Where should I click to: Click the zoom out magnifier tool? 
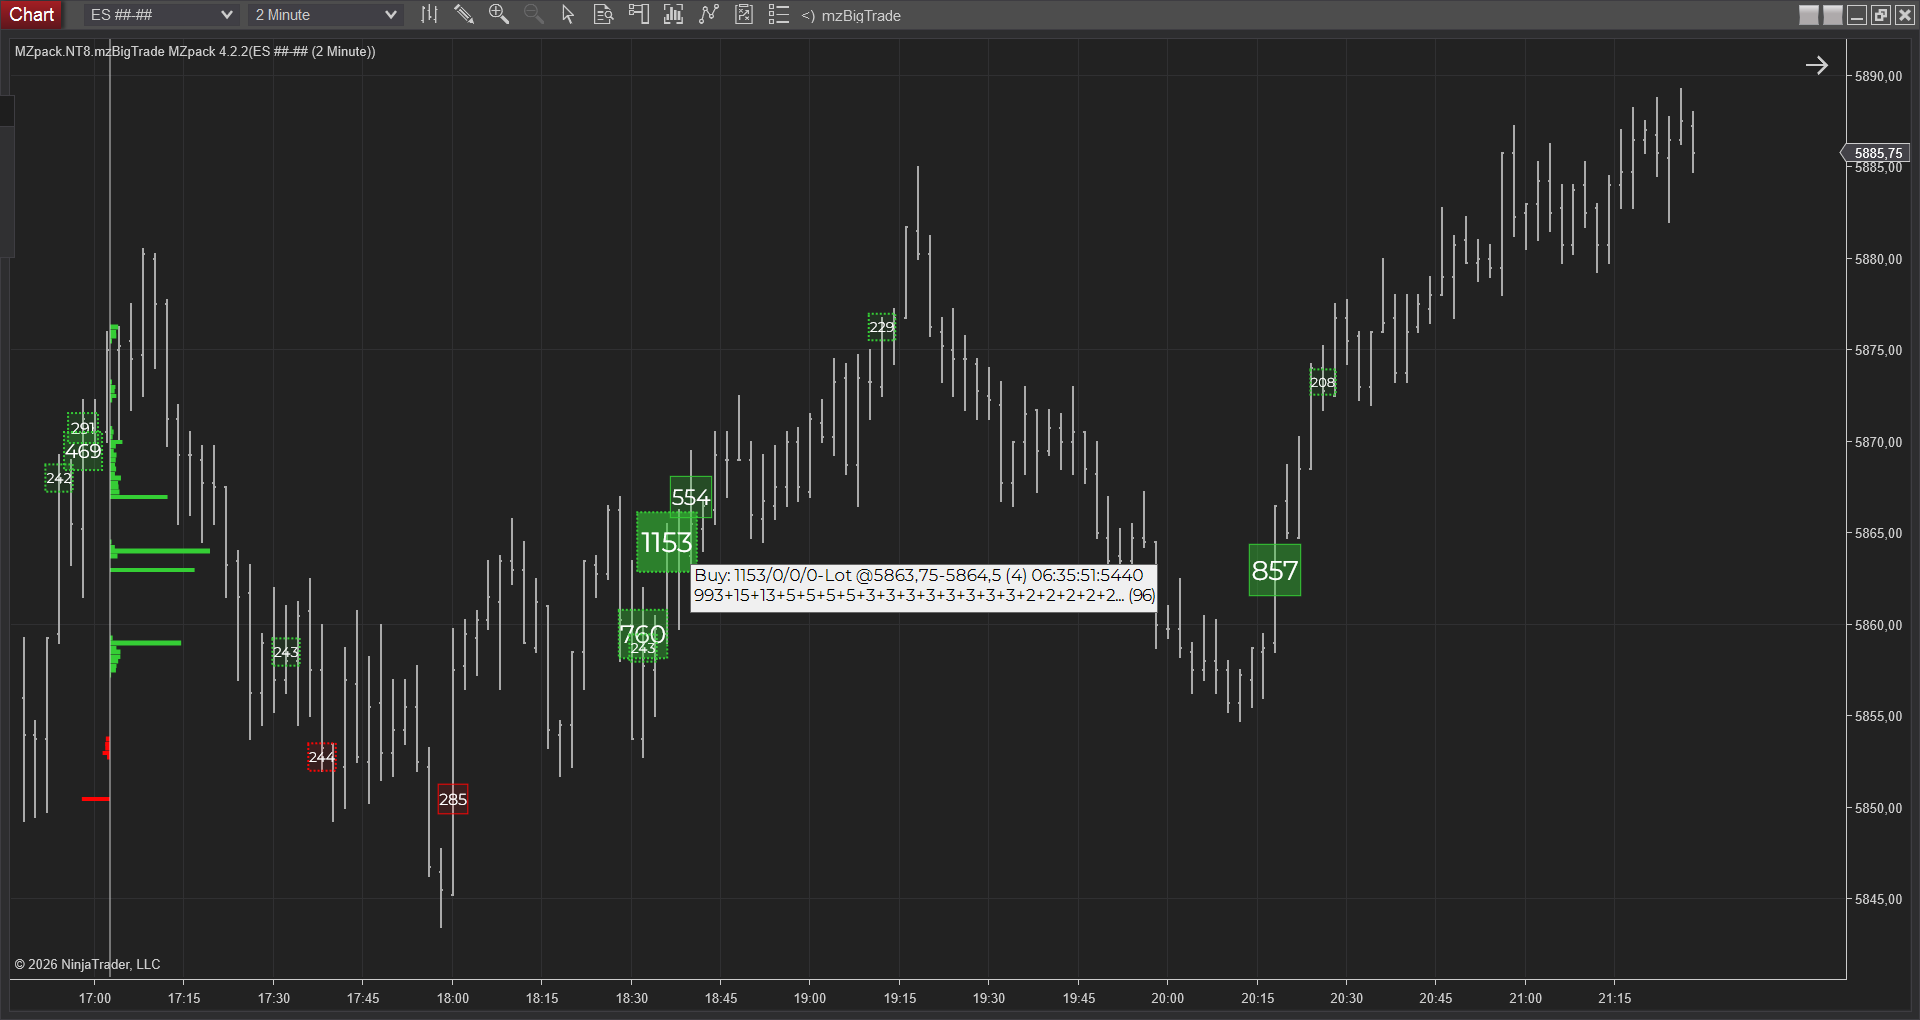[533, 14]
